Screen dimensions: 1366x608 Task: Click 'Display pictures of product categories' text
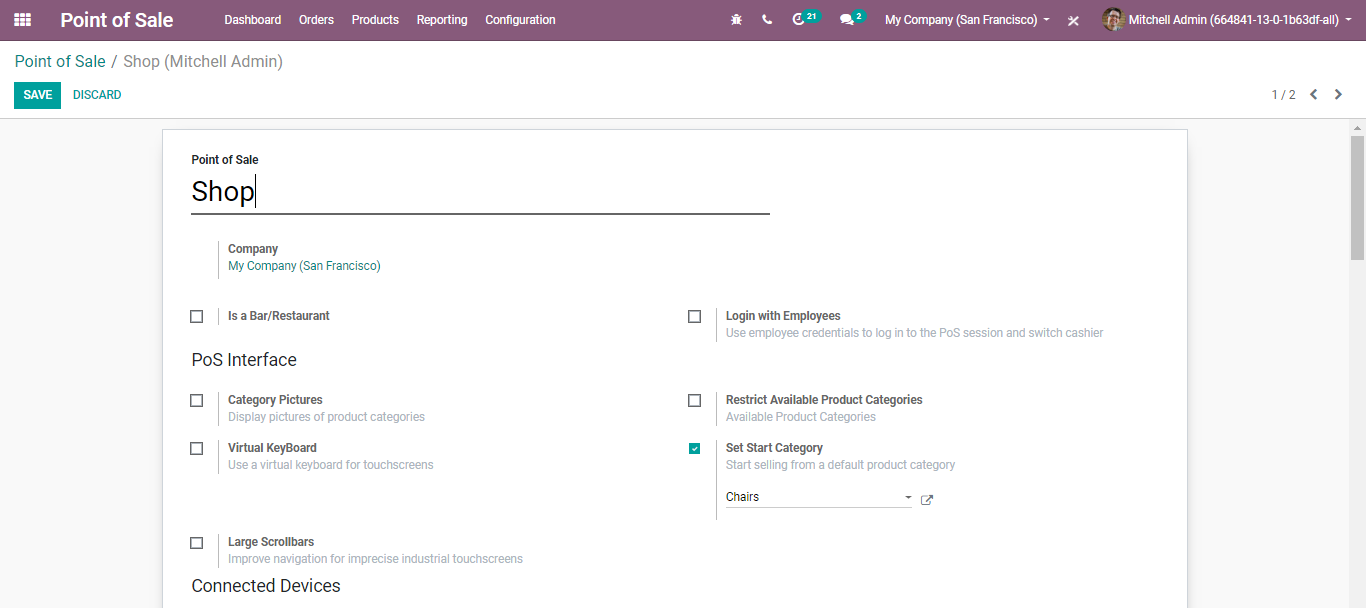coord(326,417)
